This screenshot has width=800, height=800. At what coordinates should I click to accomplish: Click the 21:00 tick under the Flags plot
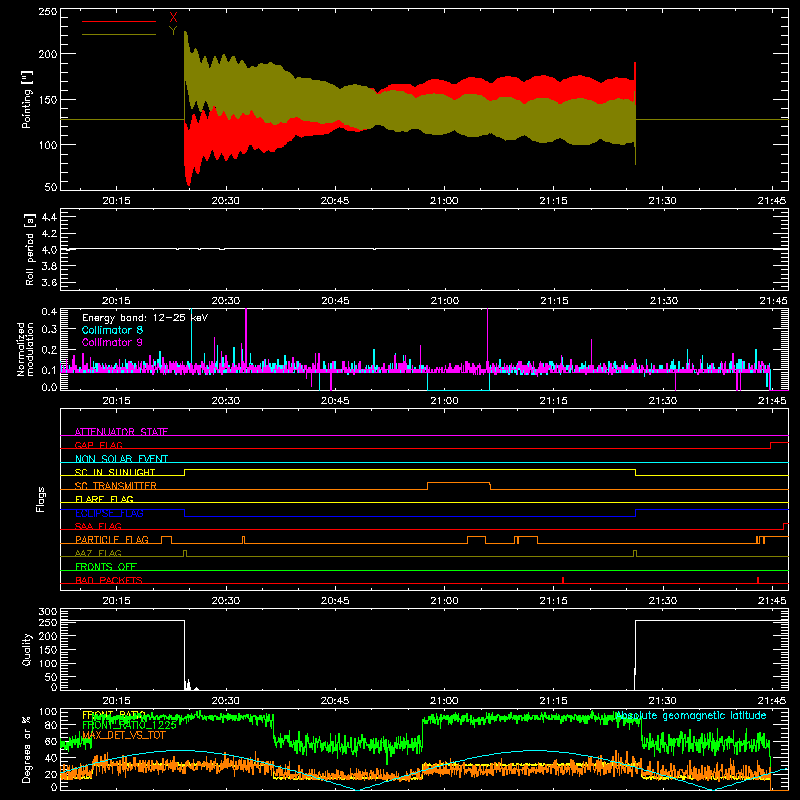coord(444,601)
